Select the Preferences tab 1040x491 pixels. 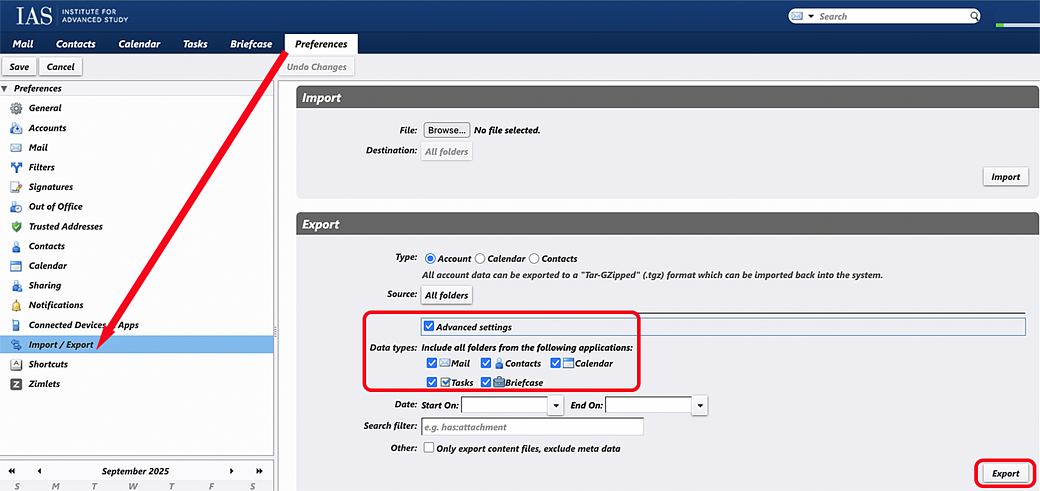point(321,44)
